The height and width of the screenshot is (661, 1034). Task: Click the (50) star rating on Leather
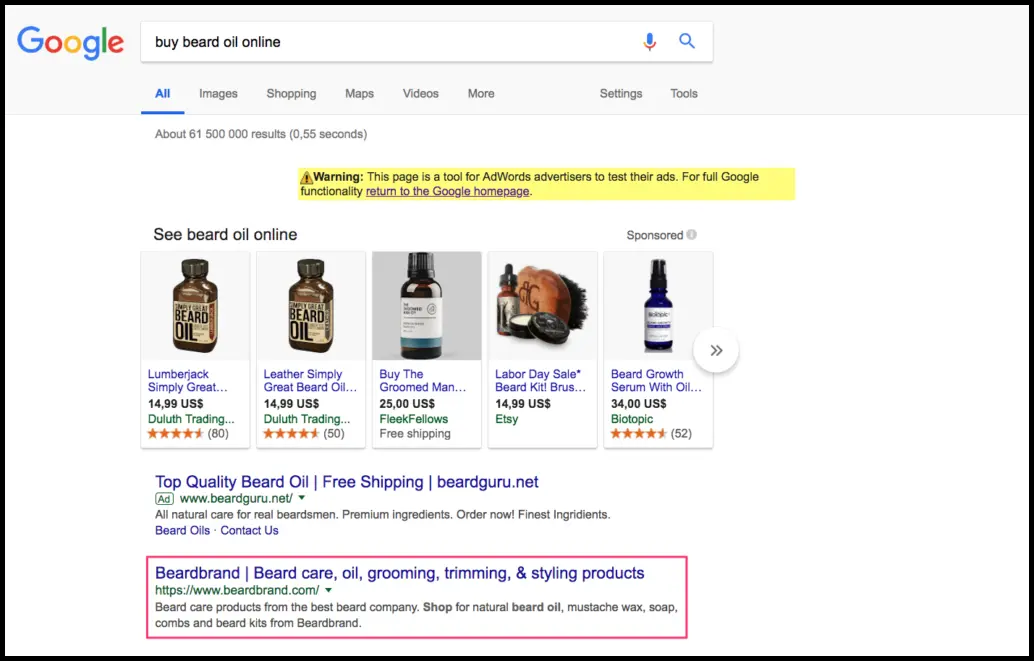(304, 433)
